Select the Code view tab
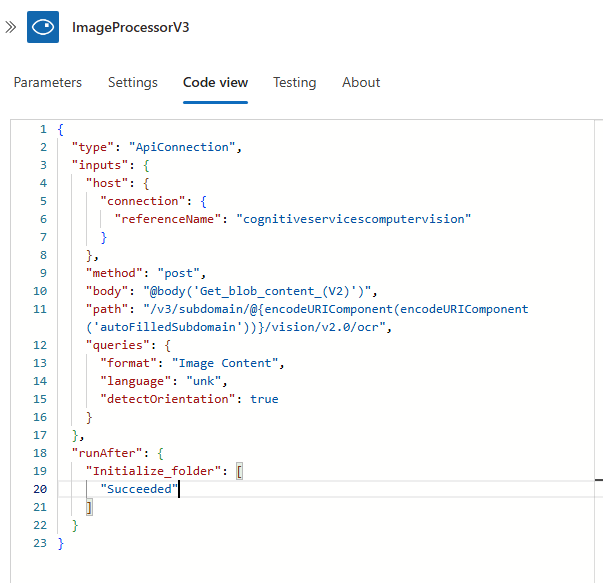The width and height of the screenshot is (603, 583). 215,82
